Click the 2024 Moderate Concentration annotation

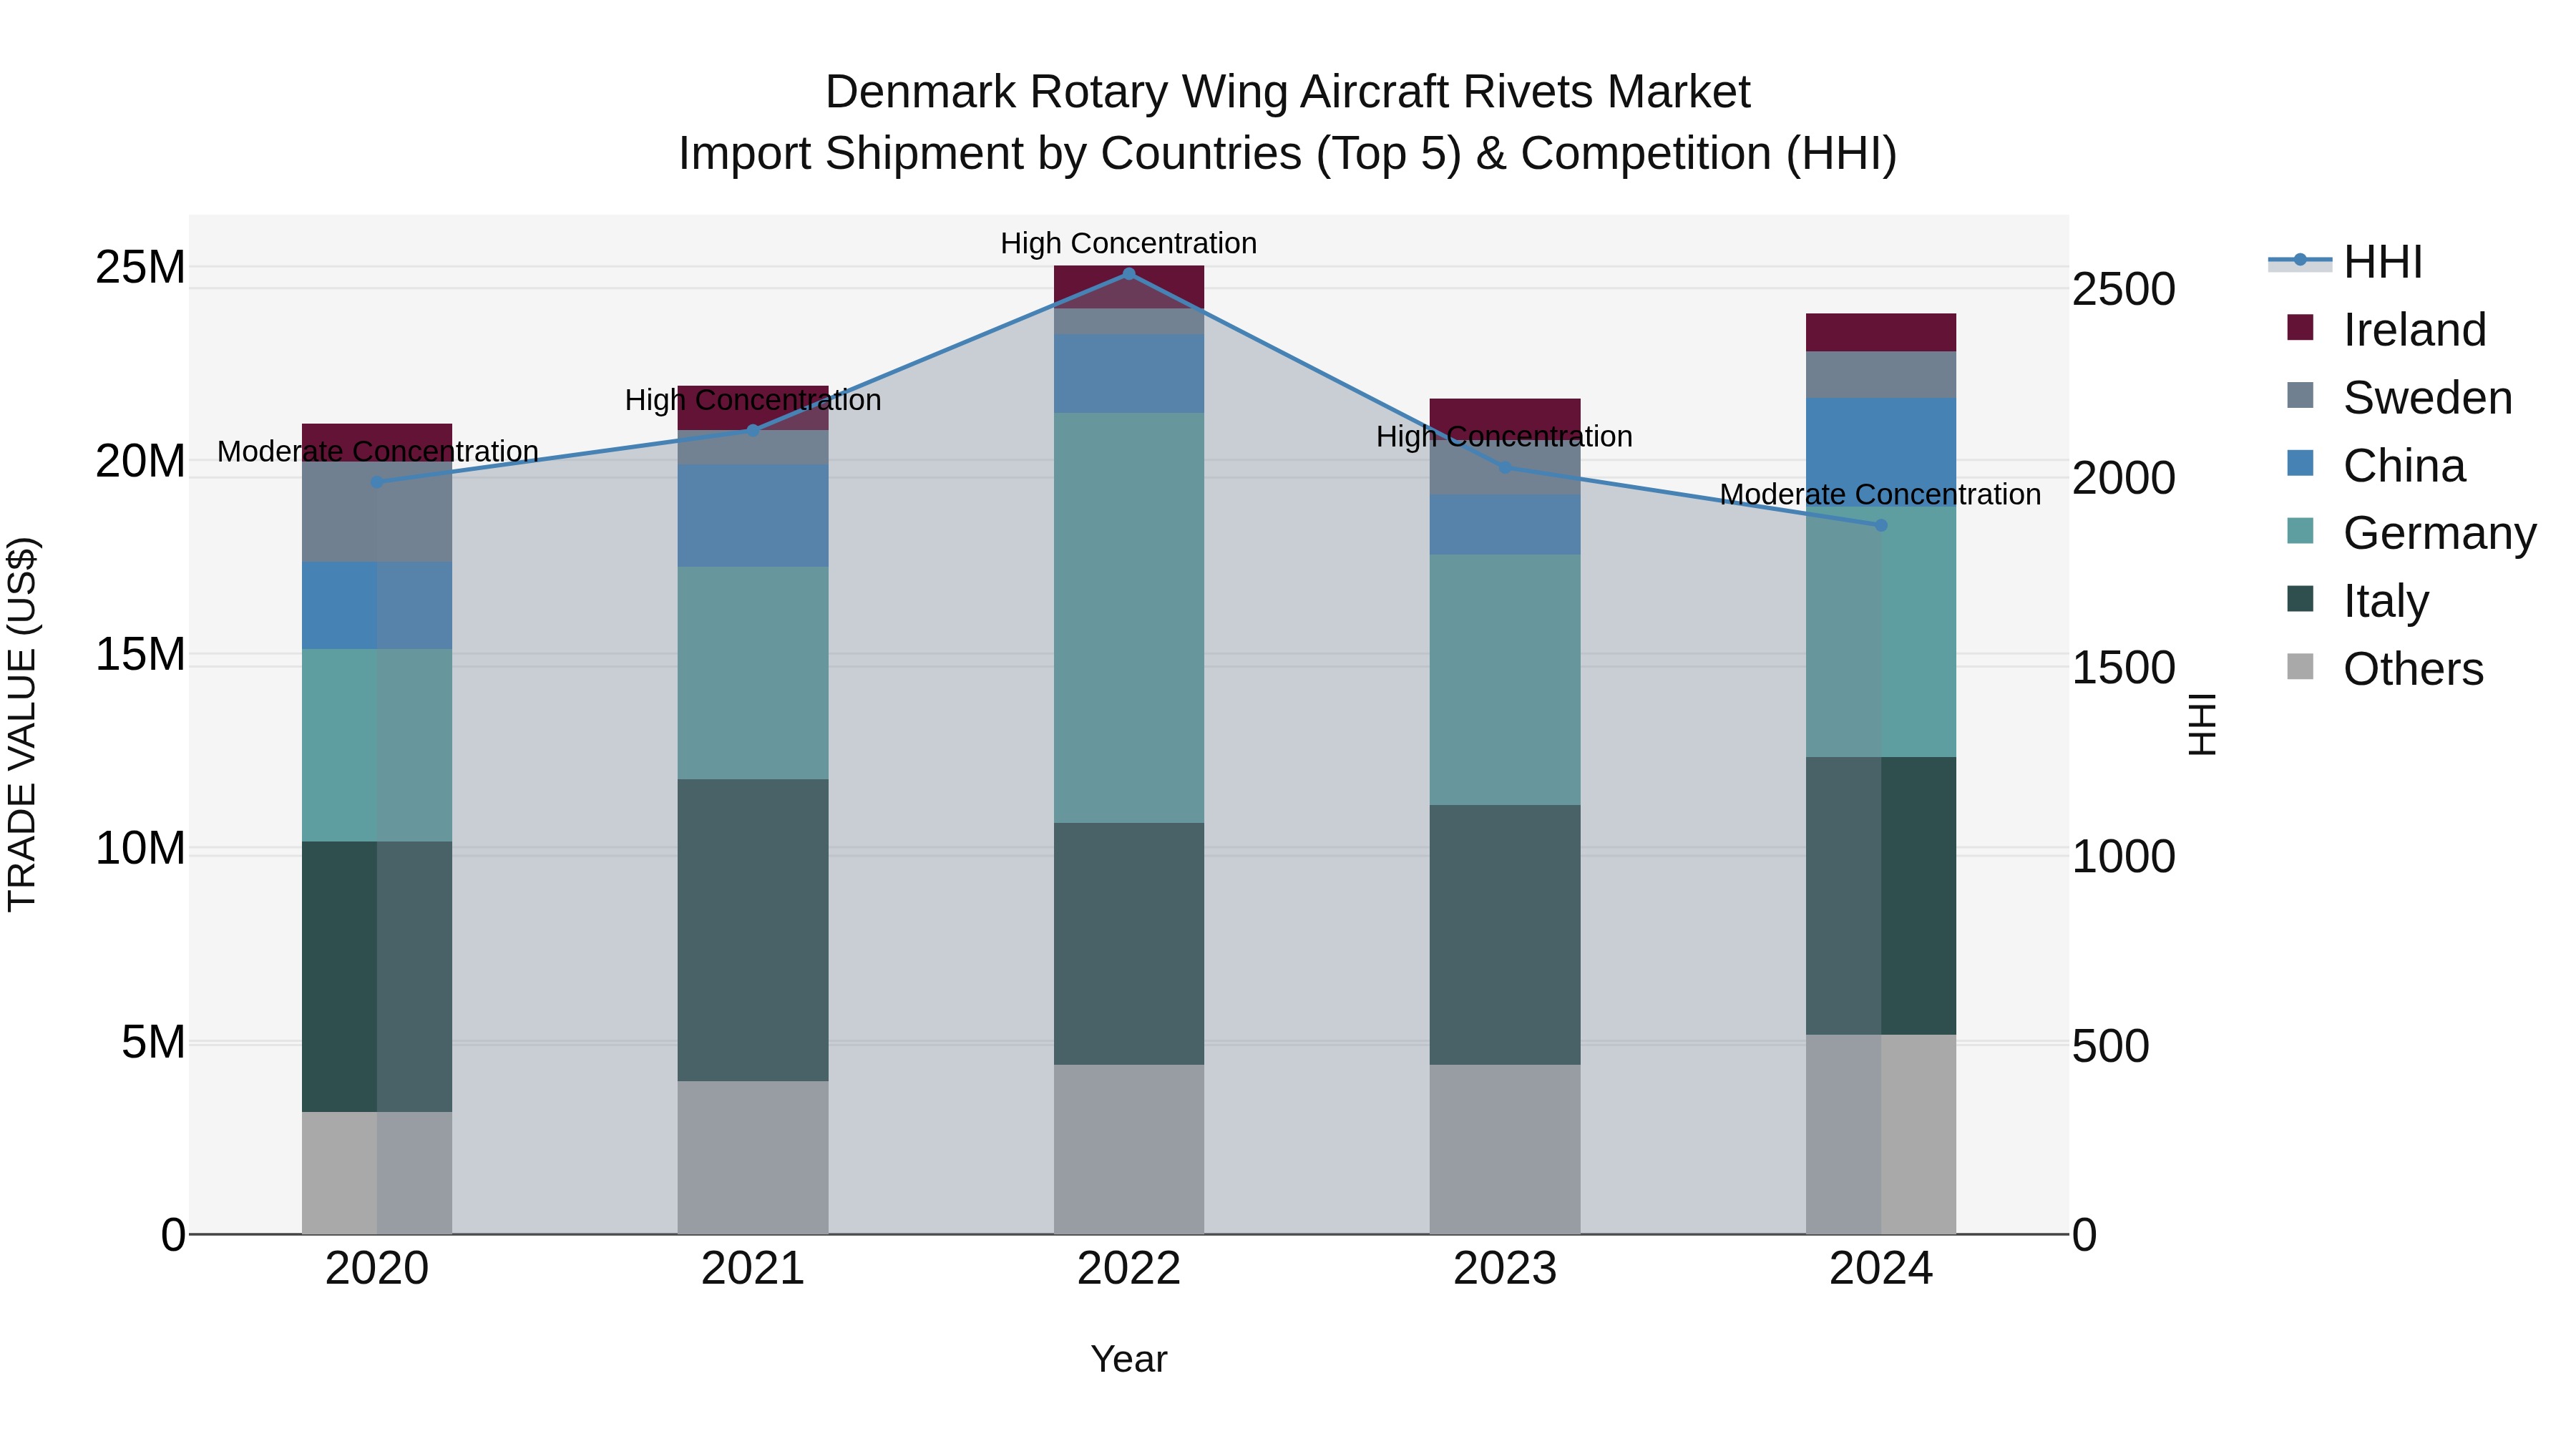coord(1881,494)
